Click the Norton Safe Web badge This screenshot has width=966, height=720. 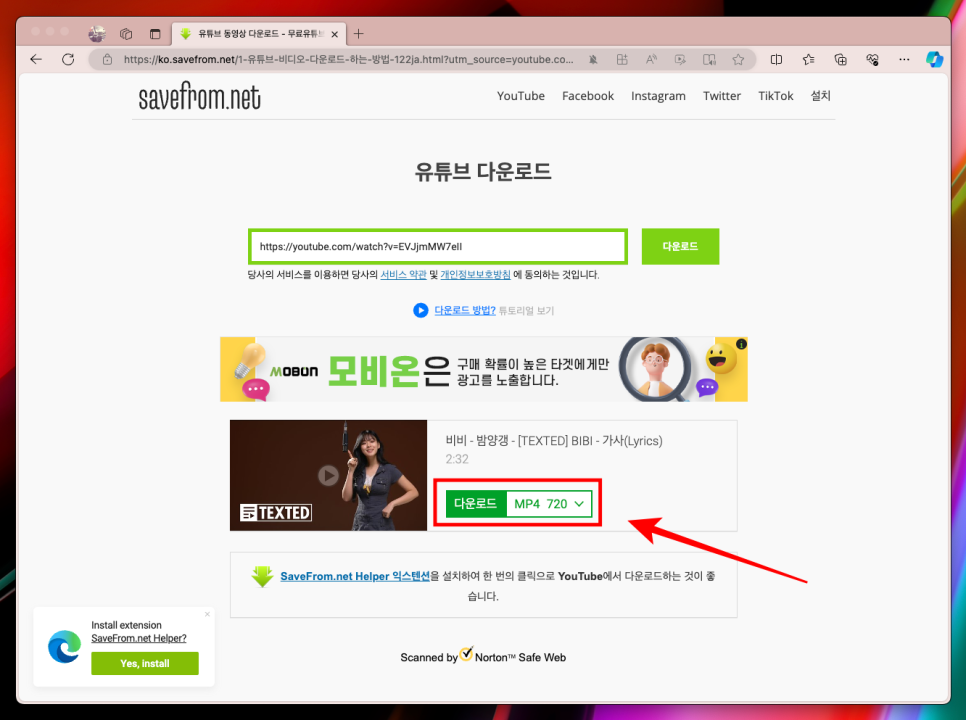pyautogui.click(x=483, y=655)
